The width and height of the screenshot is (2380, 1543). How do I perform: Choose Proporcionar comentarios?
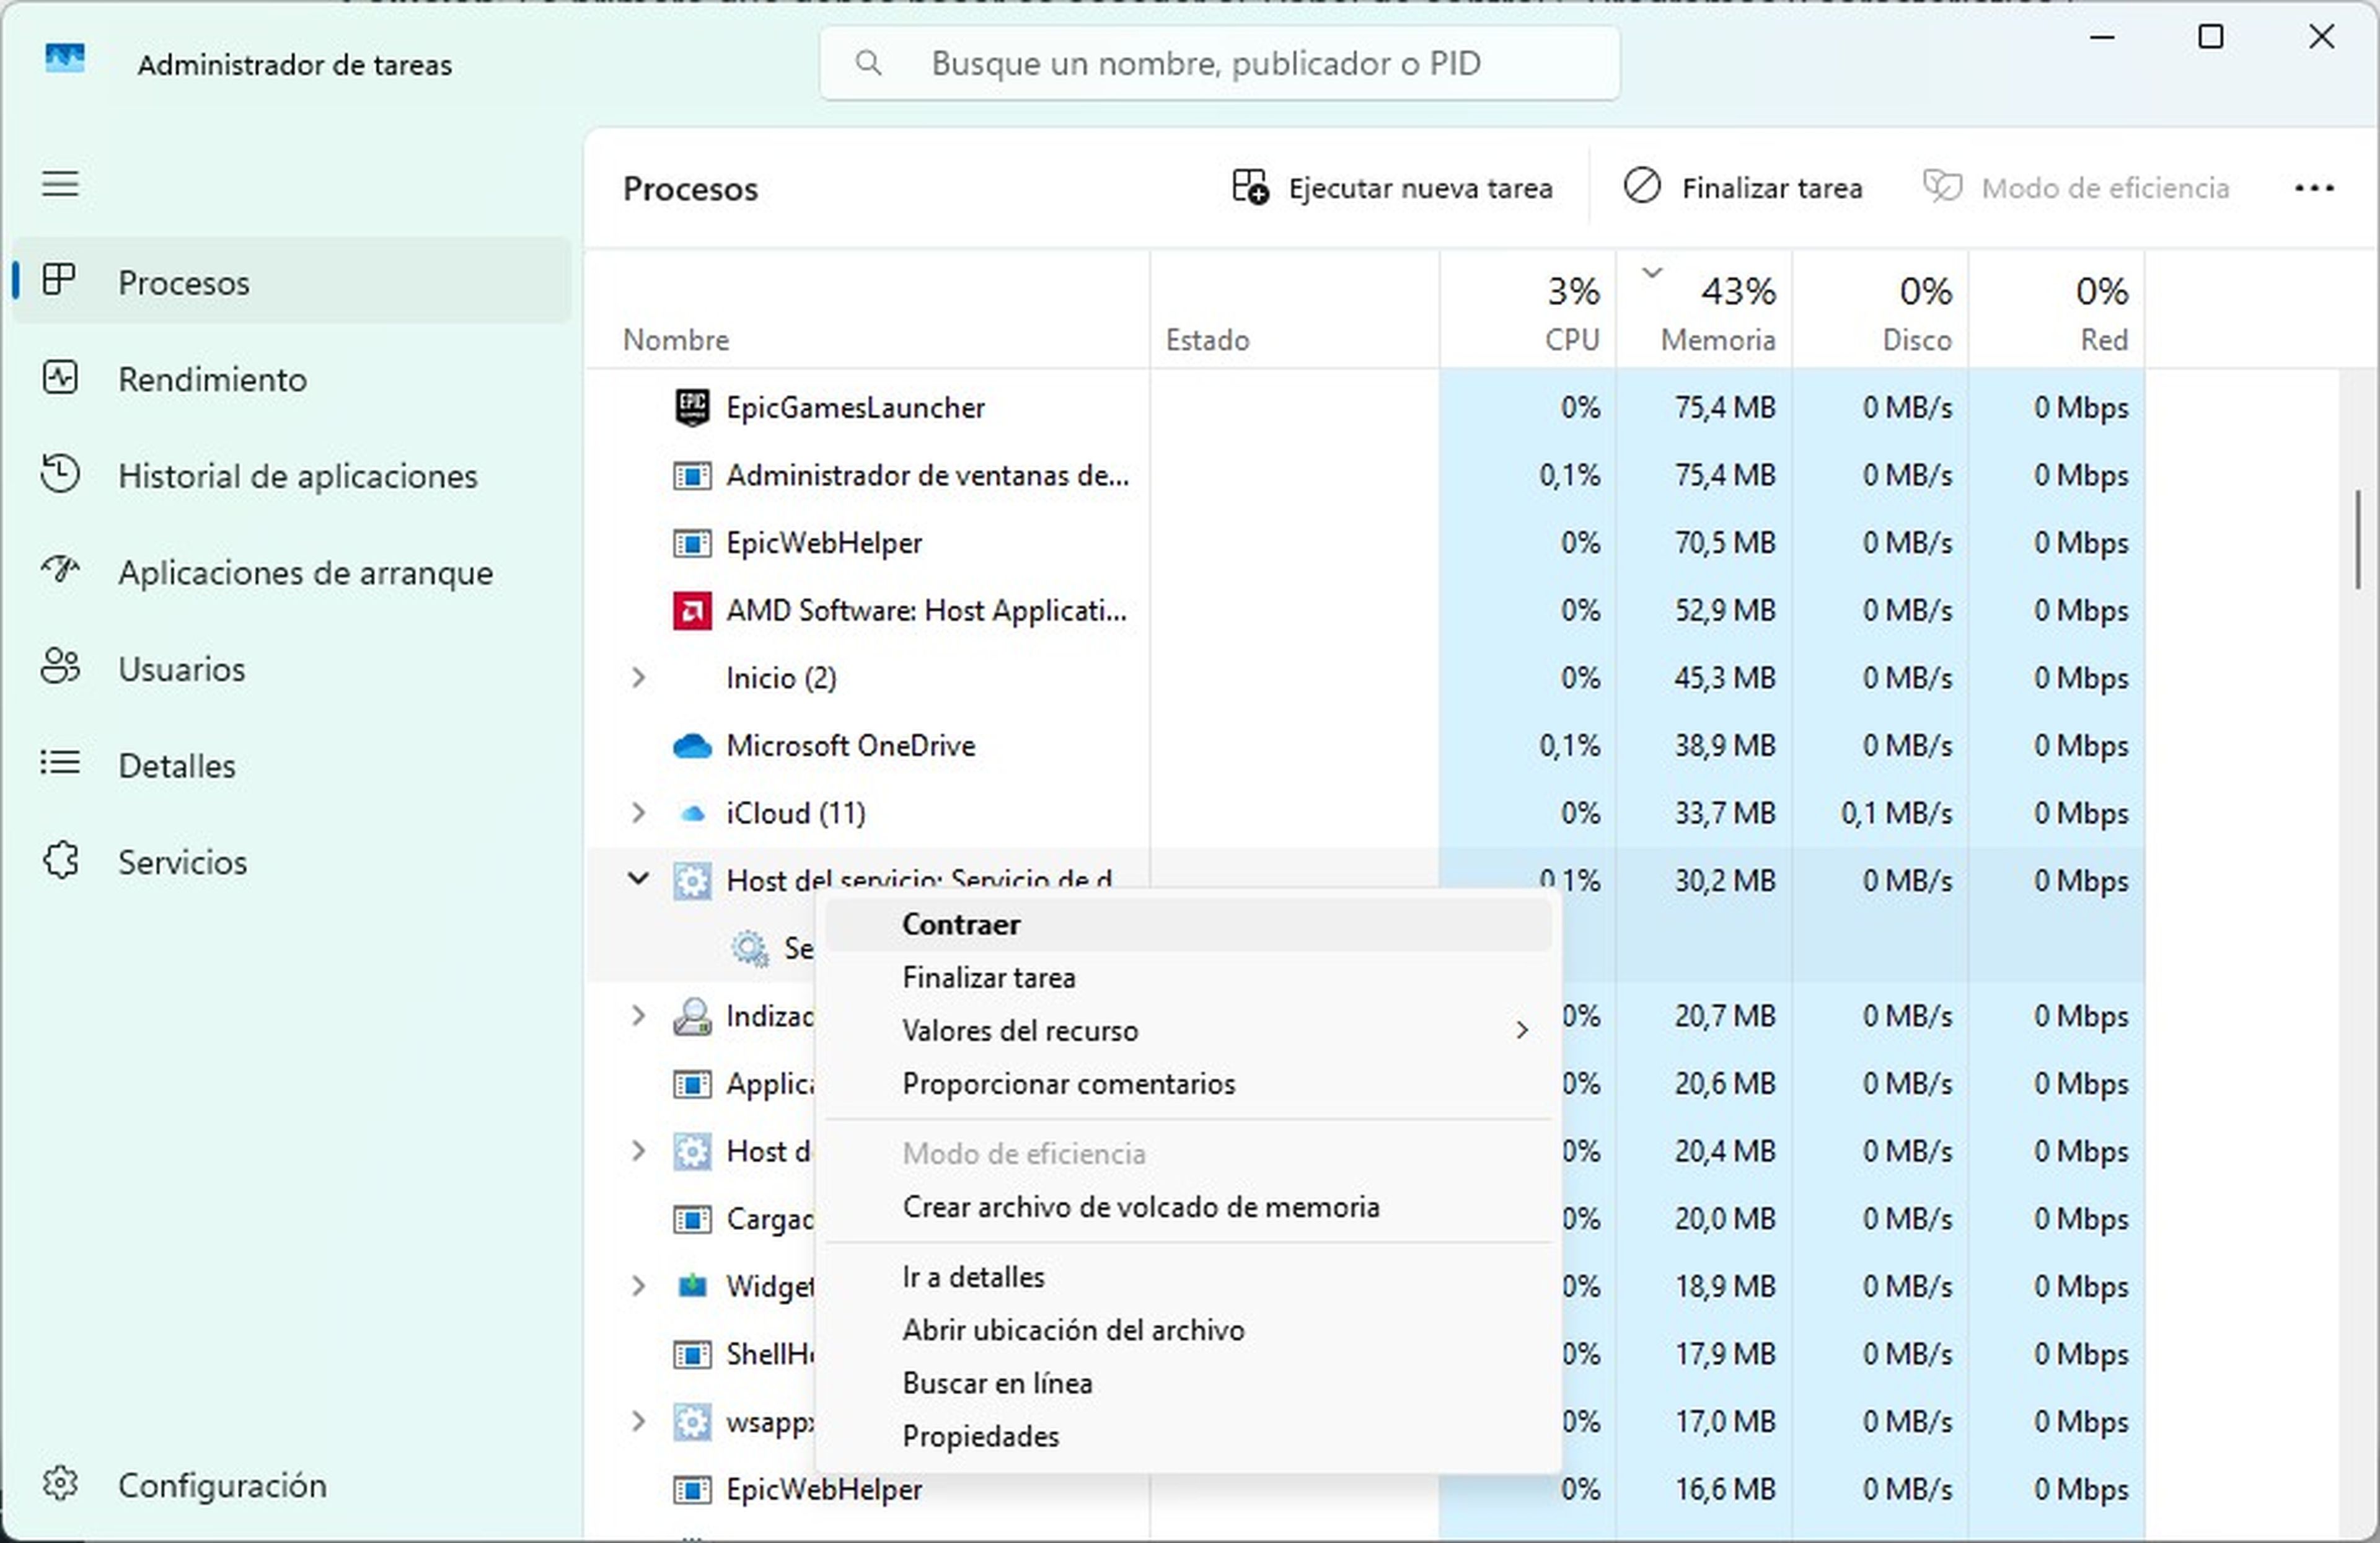1188,1084
